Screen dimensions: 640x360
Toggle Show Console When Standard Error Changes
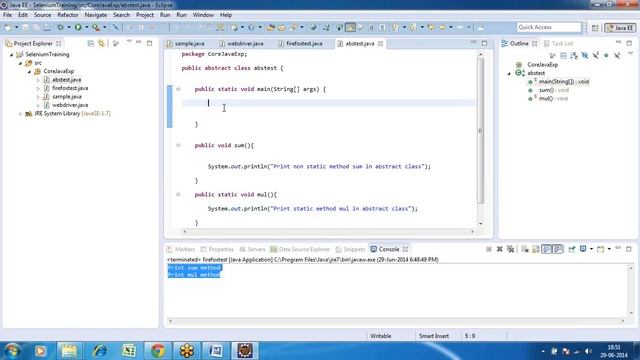pos(558,249)
